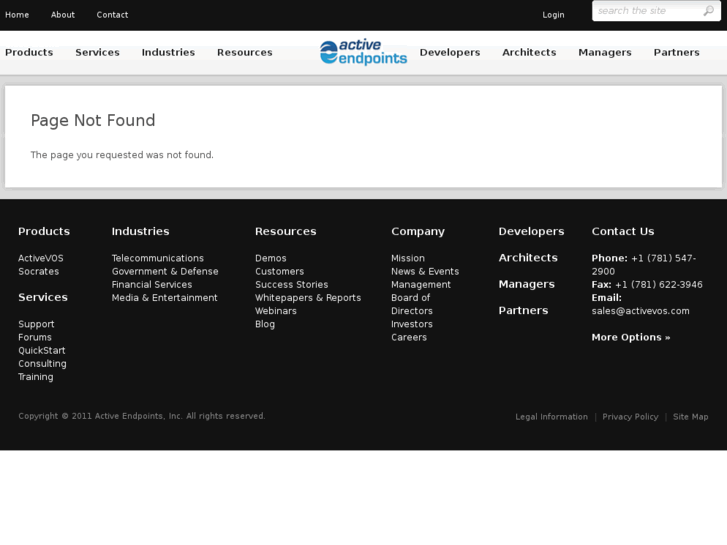Click the footer Architects heading
The width and height of the screenshot is (727, 545).
pos(528,258)
